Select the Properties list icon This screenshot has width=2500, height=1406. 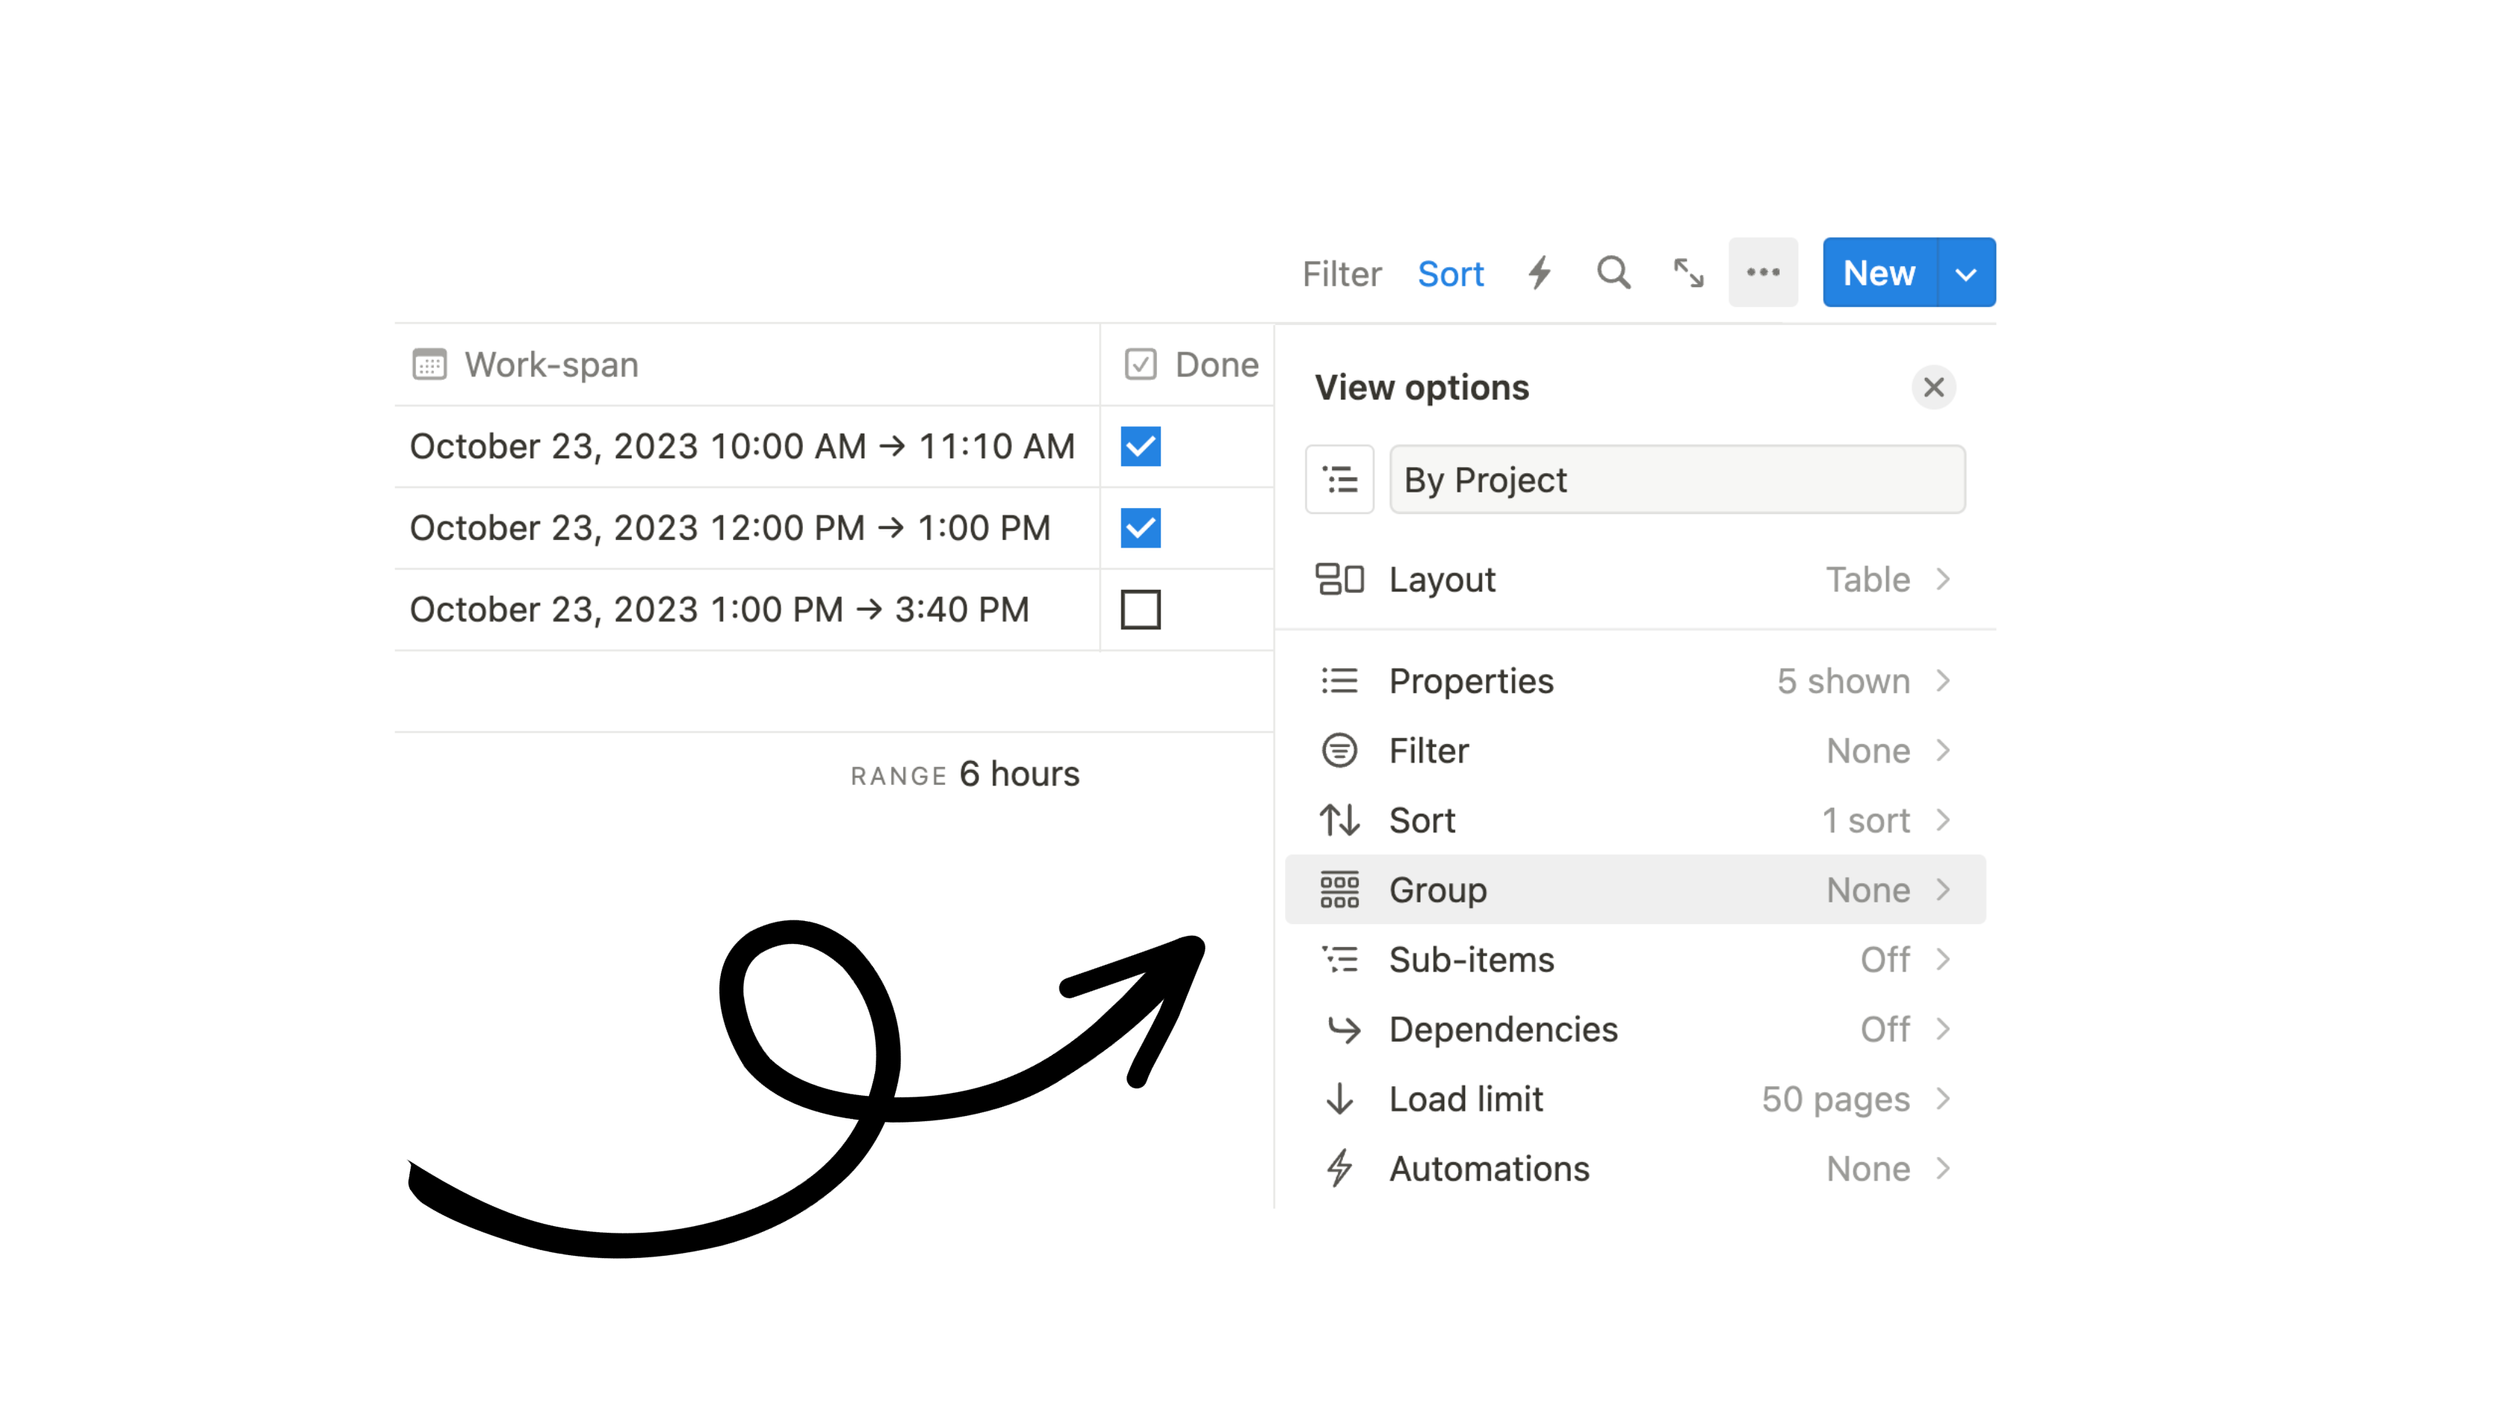click(x=1340, y=680)
